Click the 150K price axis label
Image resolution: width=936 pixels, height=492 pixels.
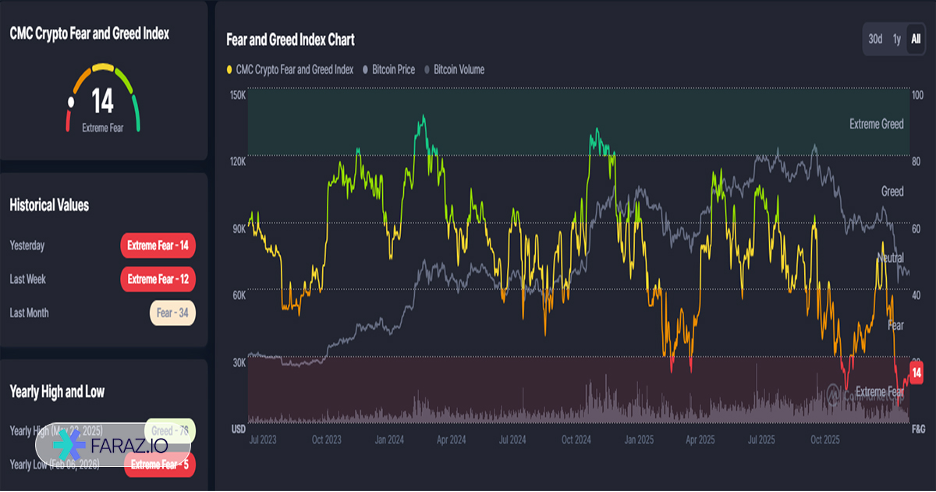coord(238,96)
